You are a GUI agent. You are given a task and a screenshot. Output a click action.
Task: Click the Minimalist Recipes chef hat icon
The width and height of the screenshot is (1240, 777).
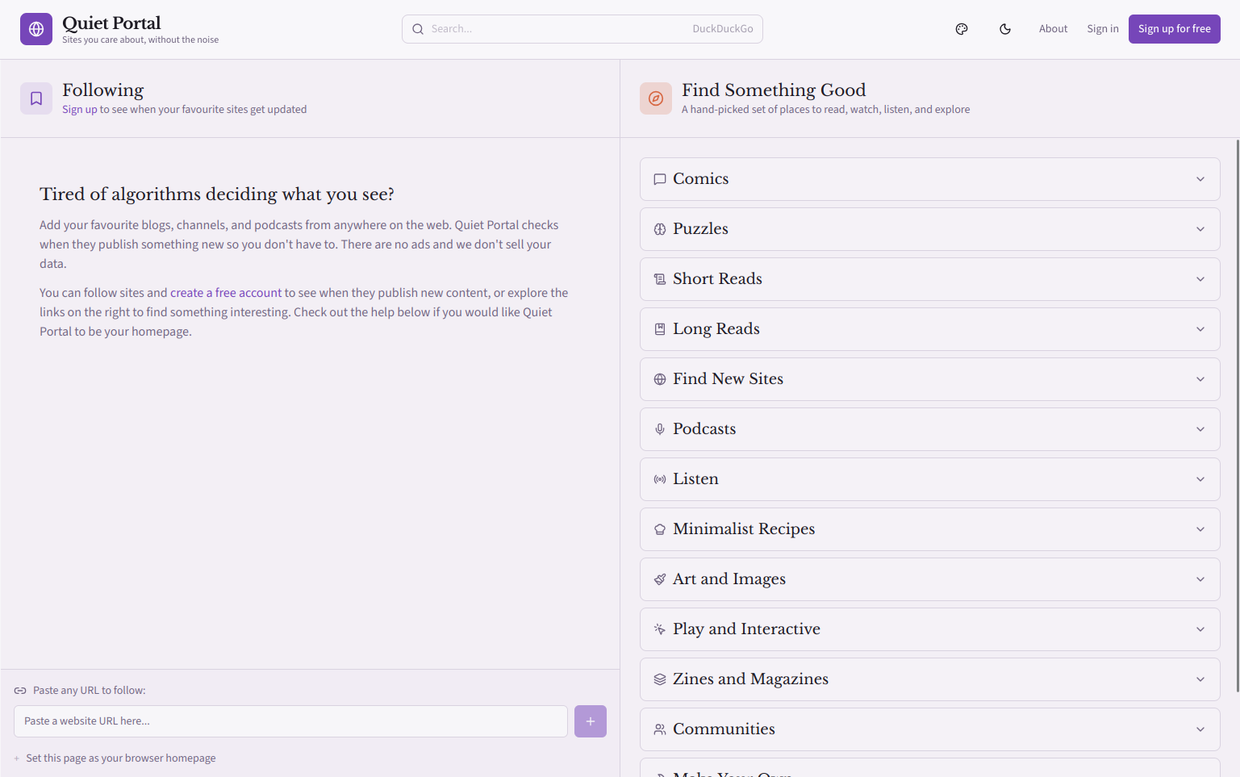tap(660, 529)
